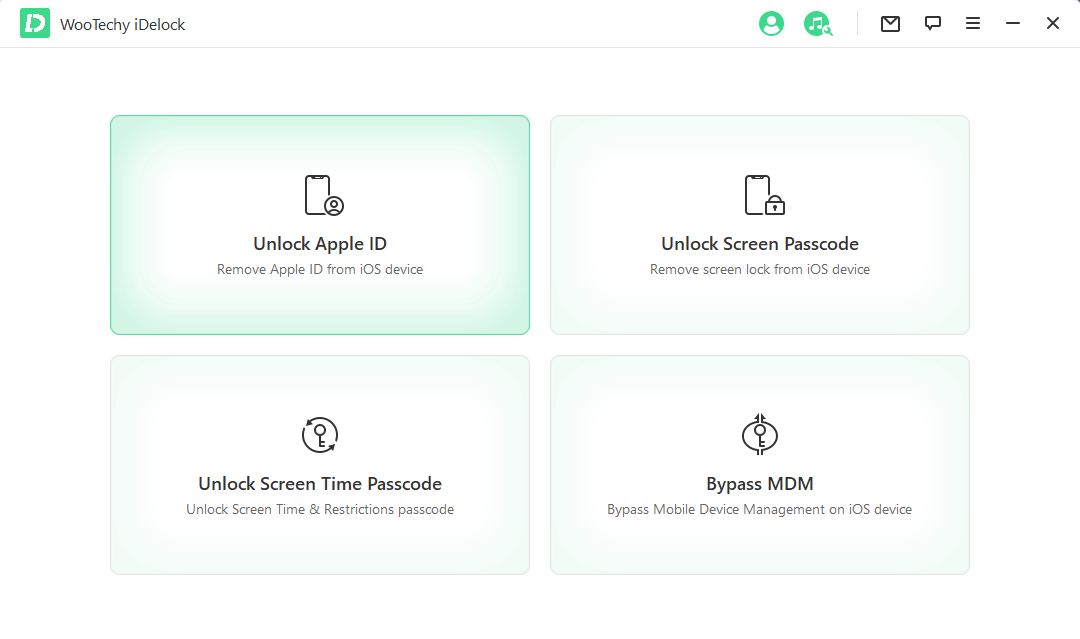Open the feedback speech bubble icon
Image resolution: width=1080 pixels, height=639 pixels.
[932, 23]
